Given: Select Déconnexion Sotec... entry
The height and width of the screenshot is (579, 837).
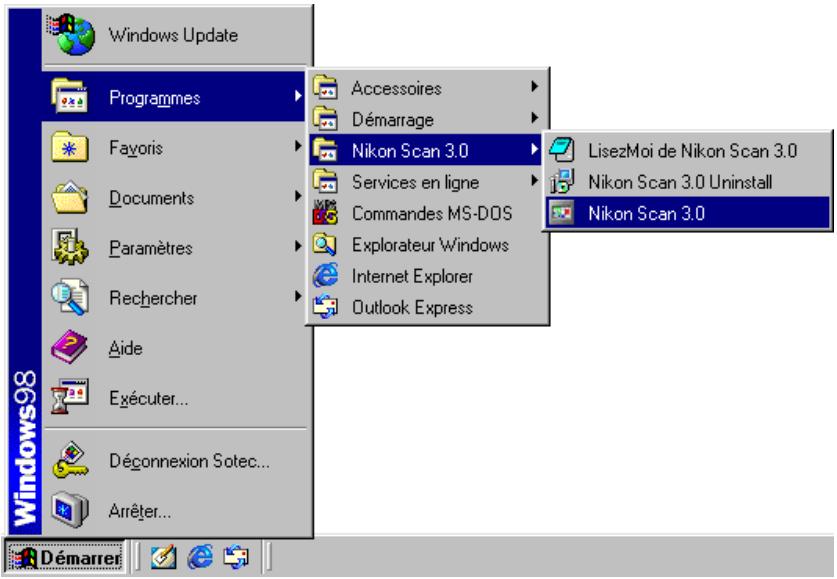Looking at the screenshot, I should 174,461.
